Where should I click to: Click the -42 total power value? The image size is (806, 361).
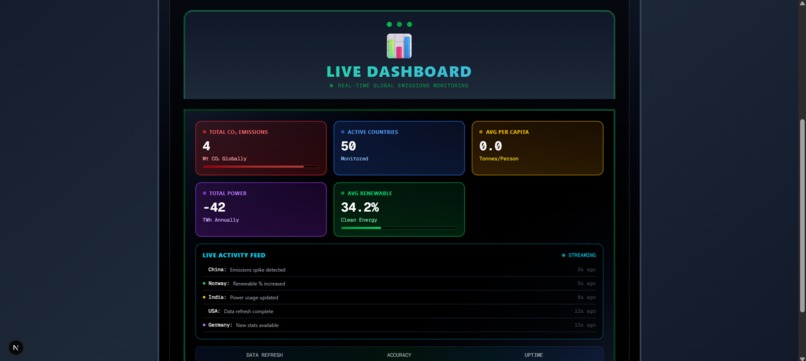tap(214, 208)
